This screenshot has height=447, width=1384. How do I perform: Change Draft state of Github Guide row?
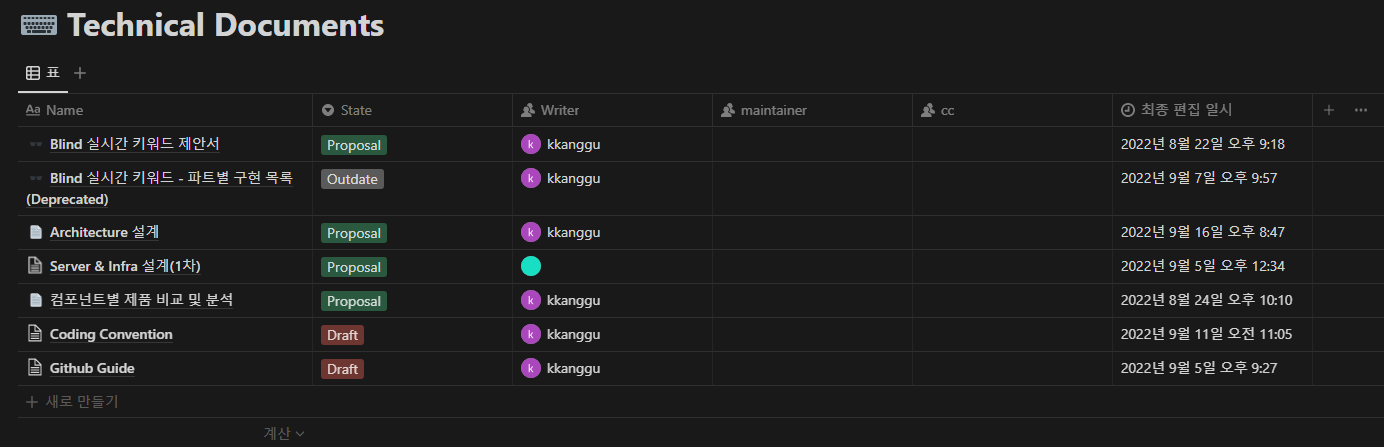pyautogui.click(x=342, y=369)
